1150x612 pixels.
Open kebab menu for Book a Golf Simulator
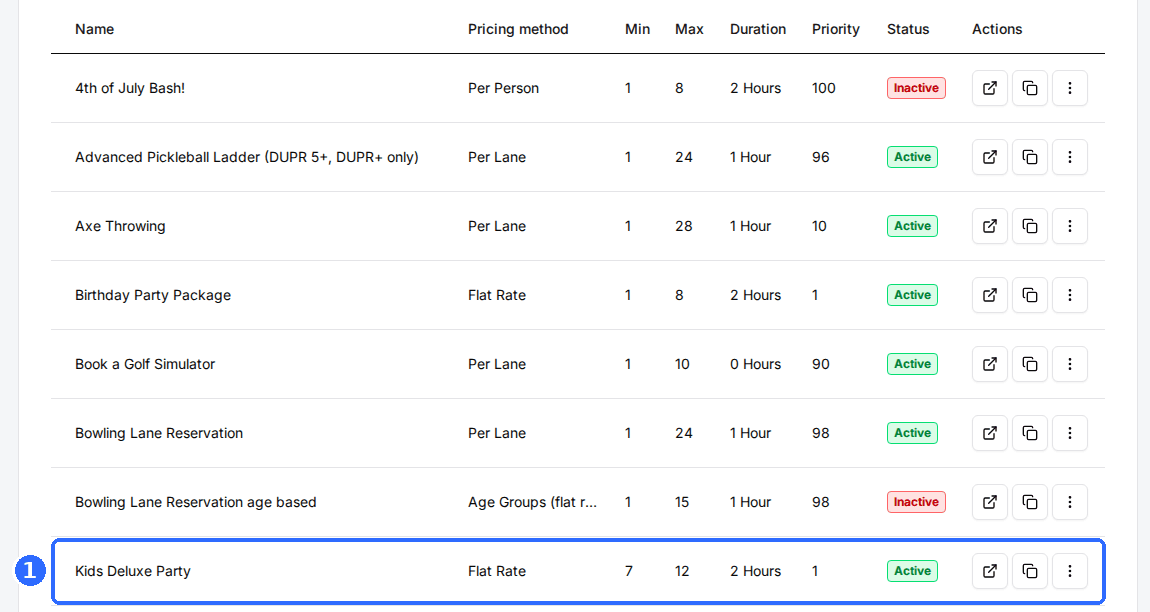point(1069,364)
